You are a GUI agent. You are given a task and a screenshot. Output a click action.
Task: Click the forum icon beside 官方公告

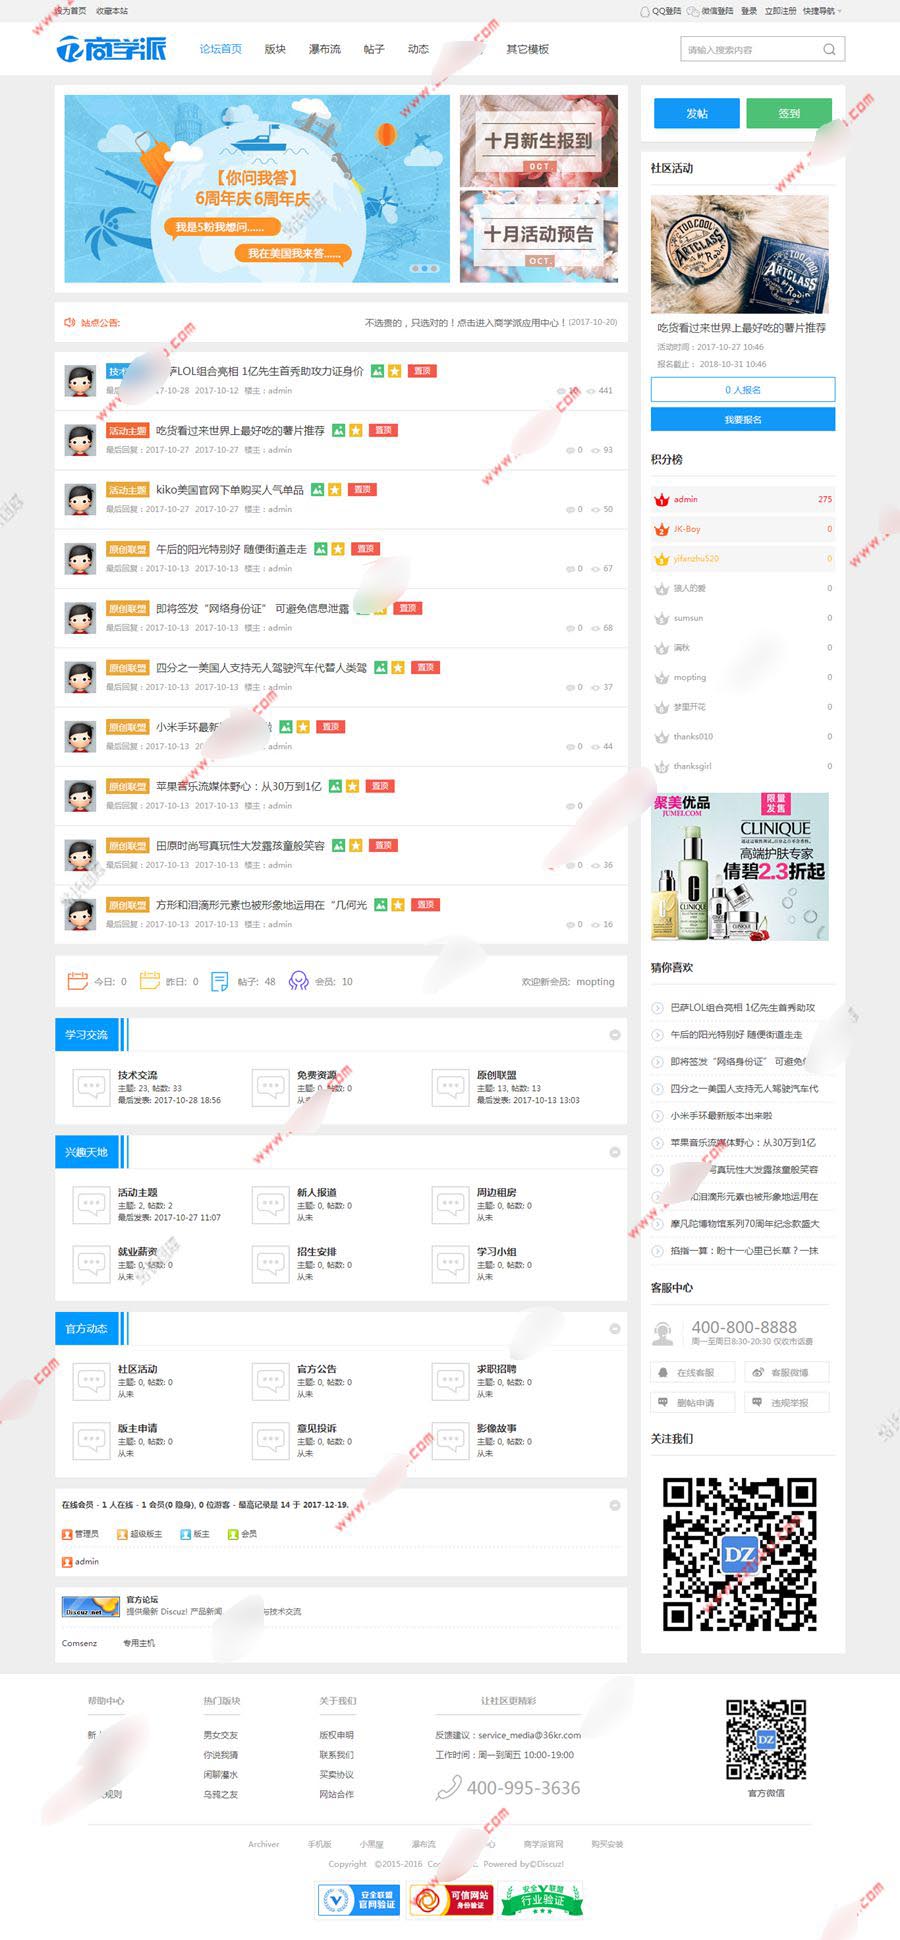(x=270, y=1381)
